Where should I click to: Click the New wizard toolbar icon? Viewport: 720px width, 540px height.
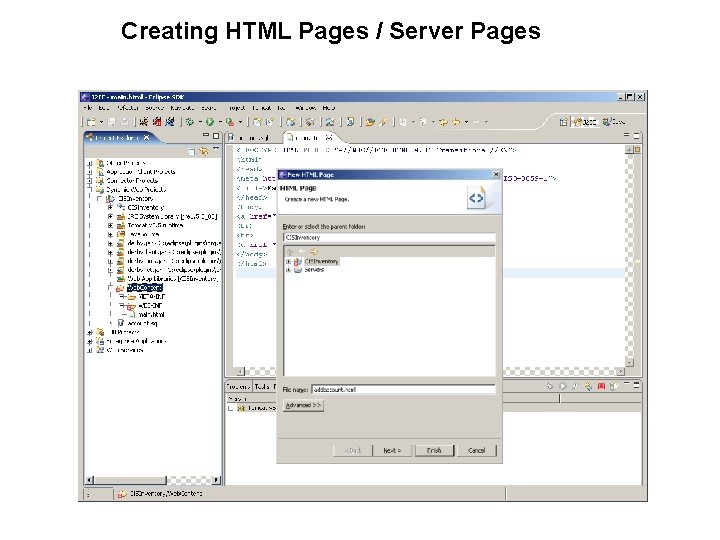pos(91,122)
